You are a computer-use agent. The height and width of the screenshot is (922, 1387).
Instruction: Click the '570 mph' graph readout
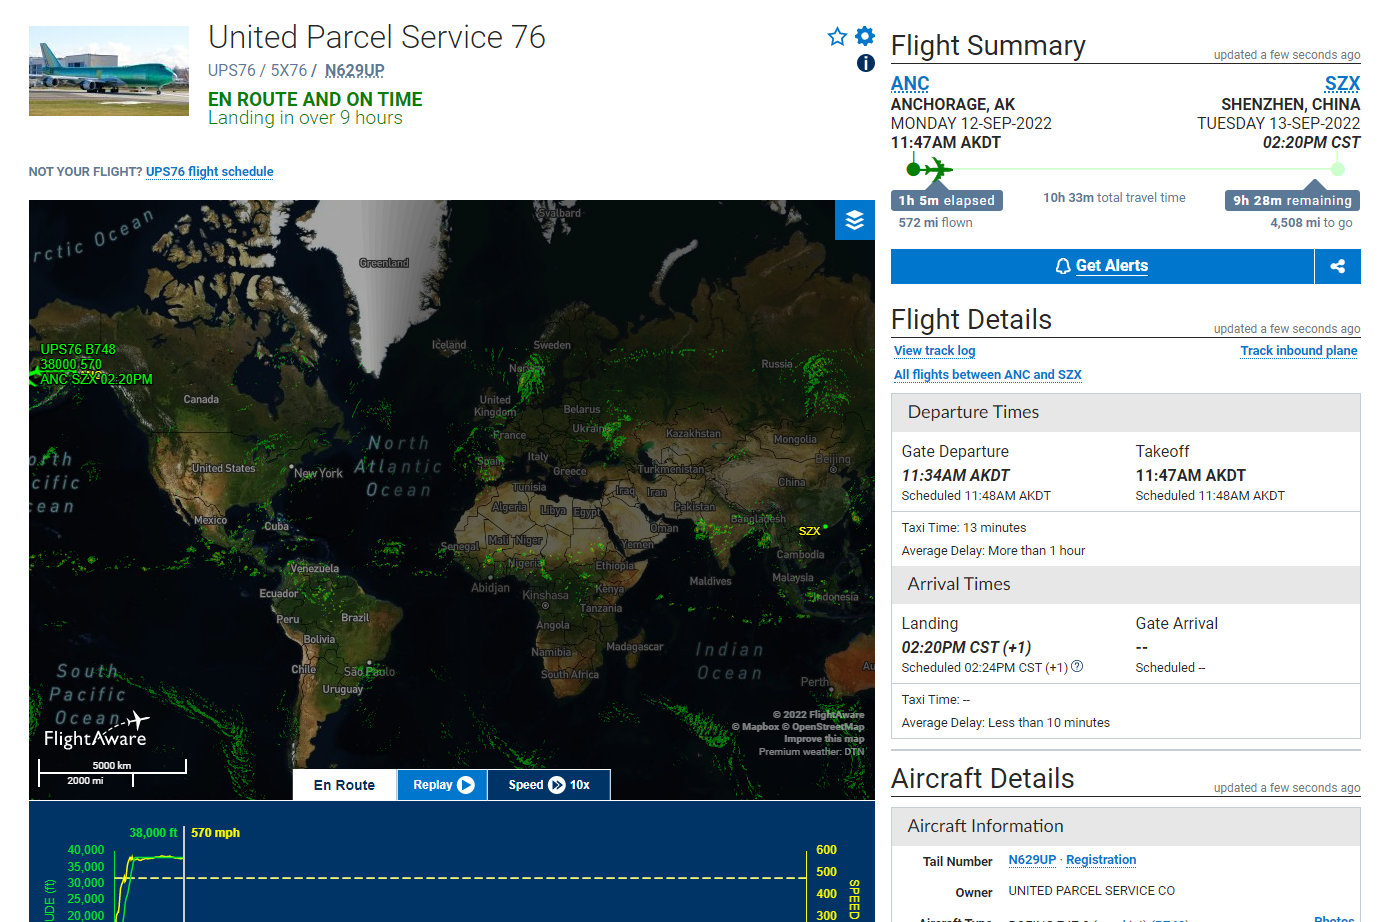(215, 832)
